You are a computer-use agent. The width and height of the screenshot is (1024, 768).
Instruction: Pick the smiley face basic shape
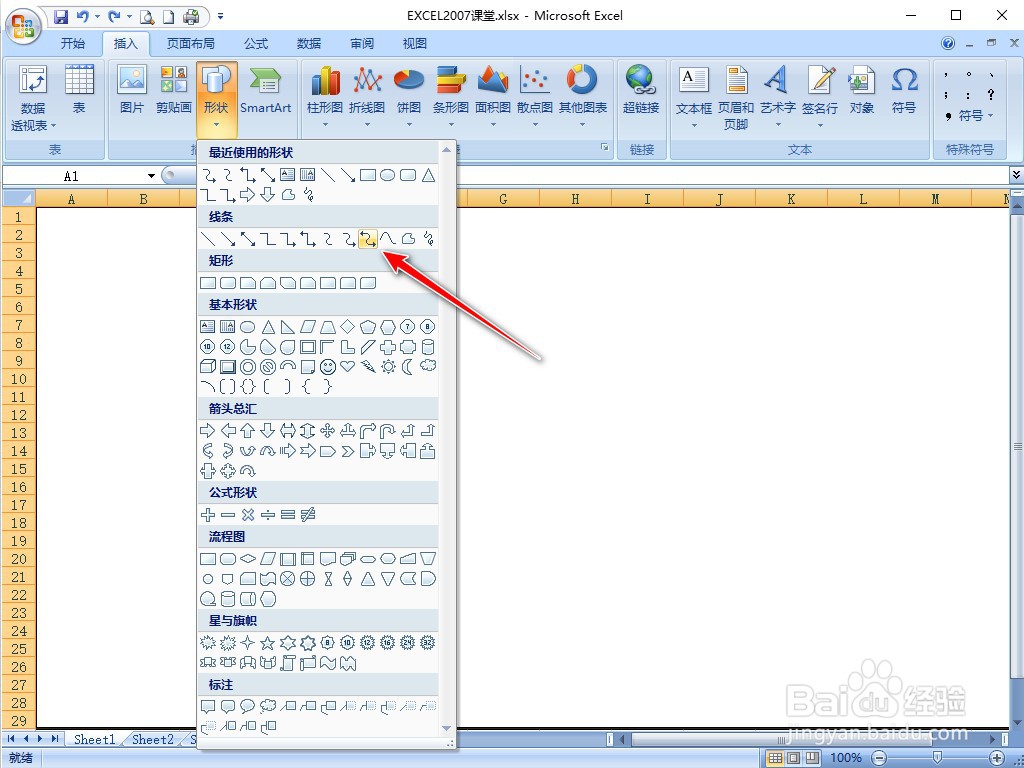point(327,367)
